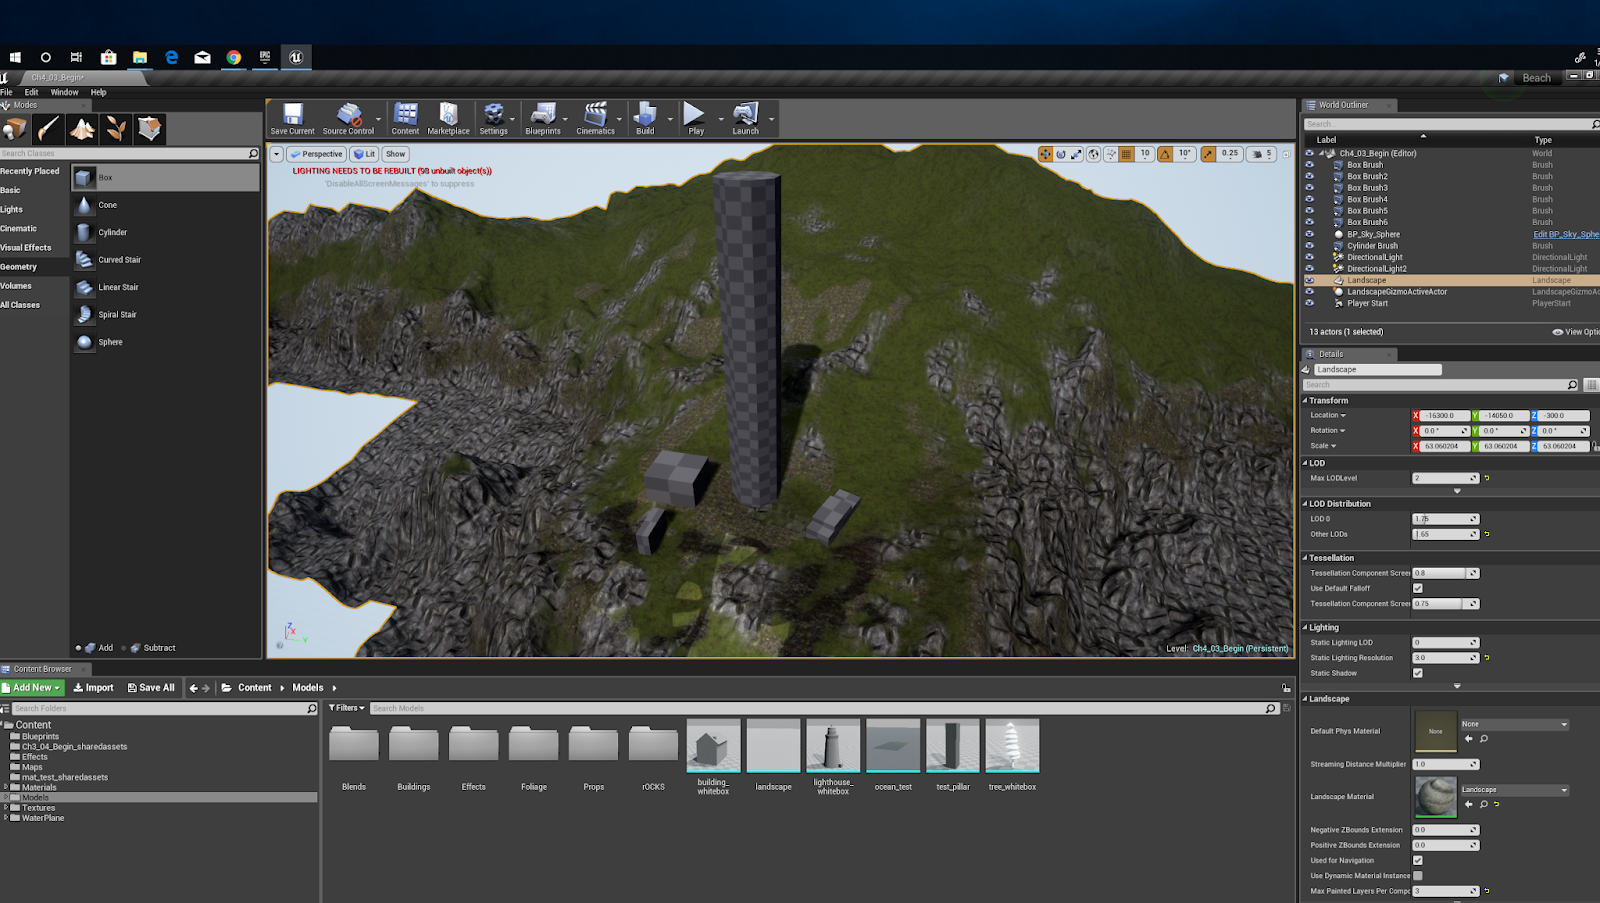
Task: Open Source Control from the toolbar
Action: click(x=348, y=118)
